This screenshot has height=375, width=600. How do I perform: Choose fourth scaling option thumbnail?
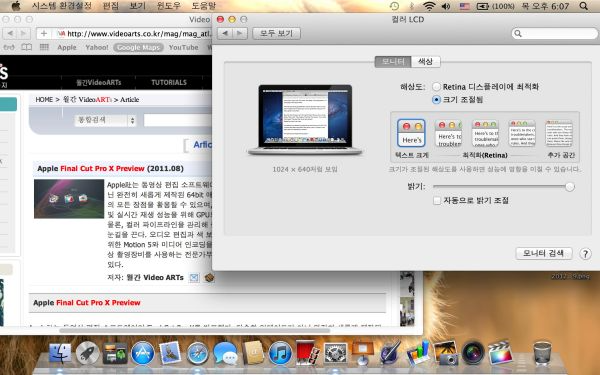click(522, 133)
